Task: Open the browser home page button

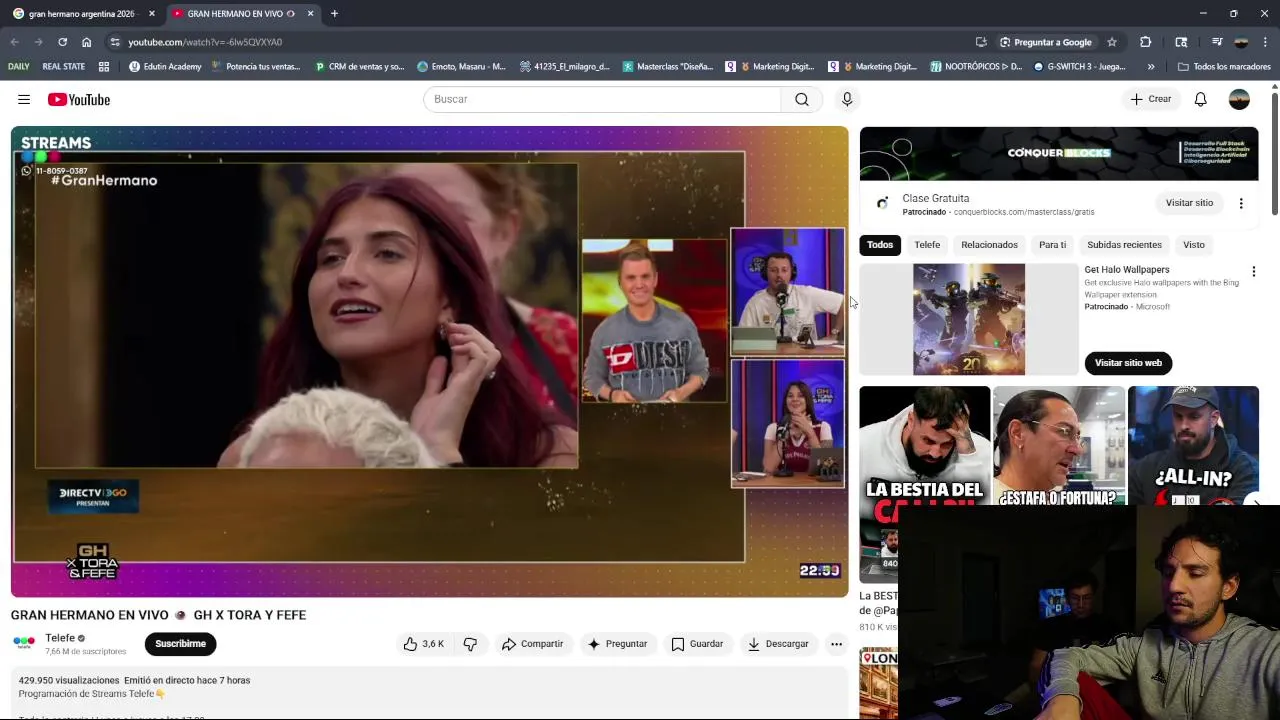Action: pyautogui.click(x=86, y=42)
